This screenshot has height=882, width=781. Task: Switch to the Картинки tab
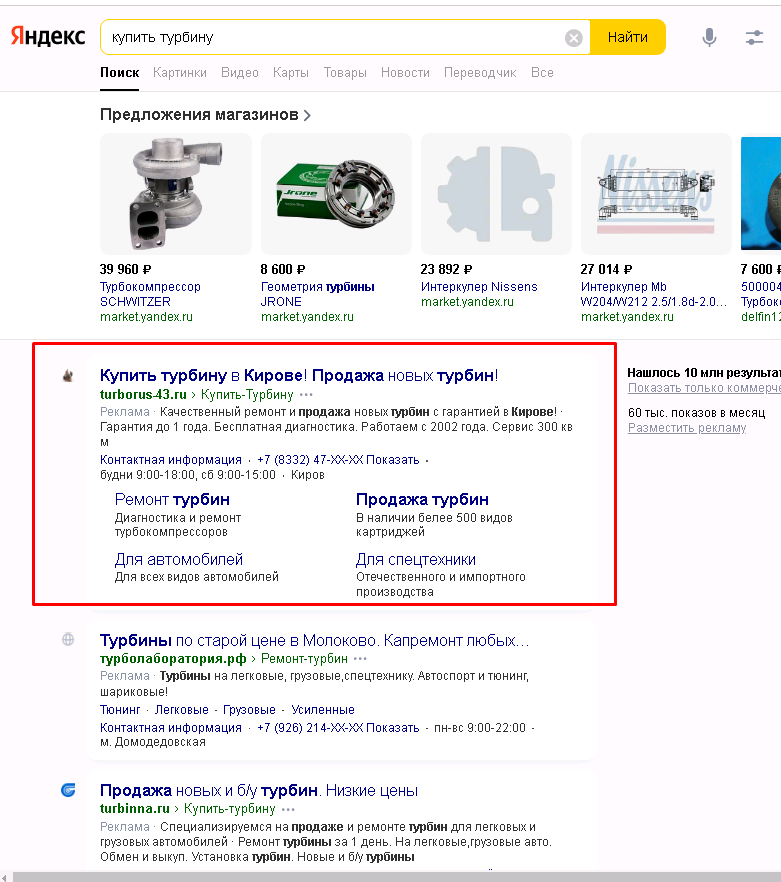point(180,73)
